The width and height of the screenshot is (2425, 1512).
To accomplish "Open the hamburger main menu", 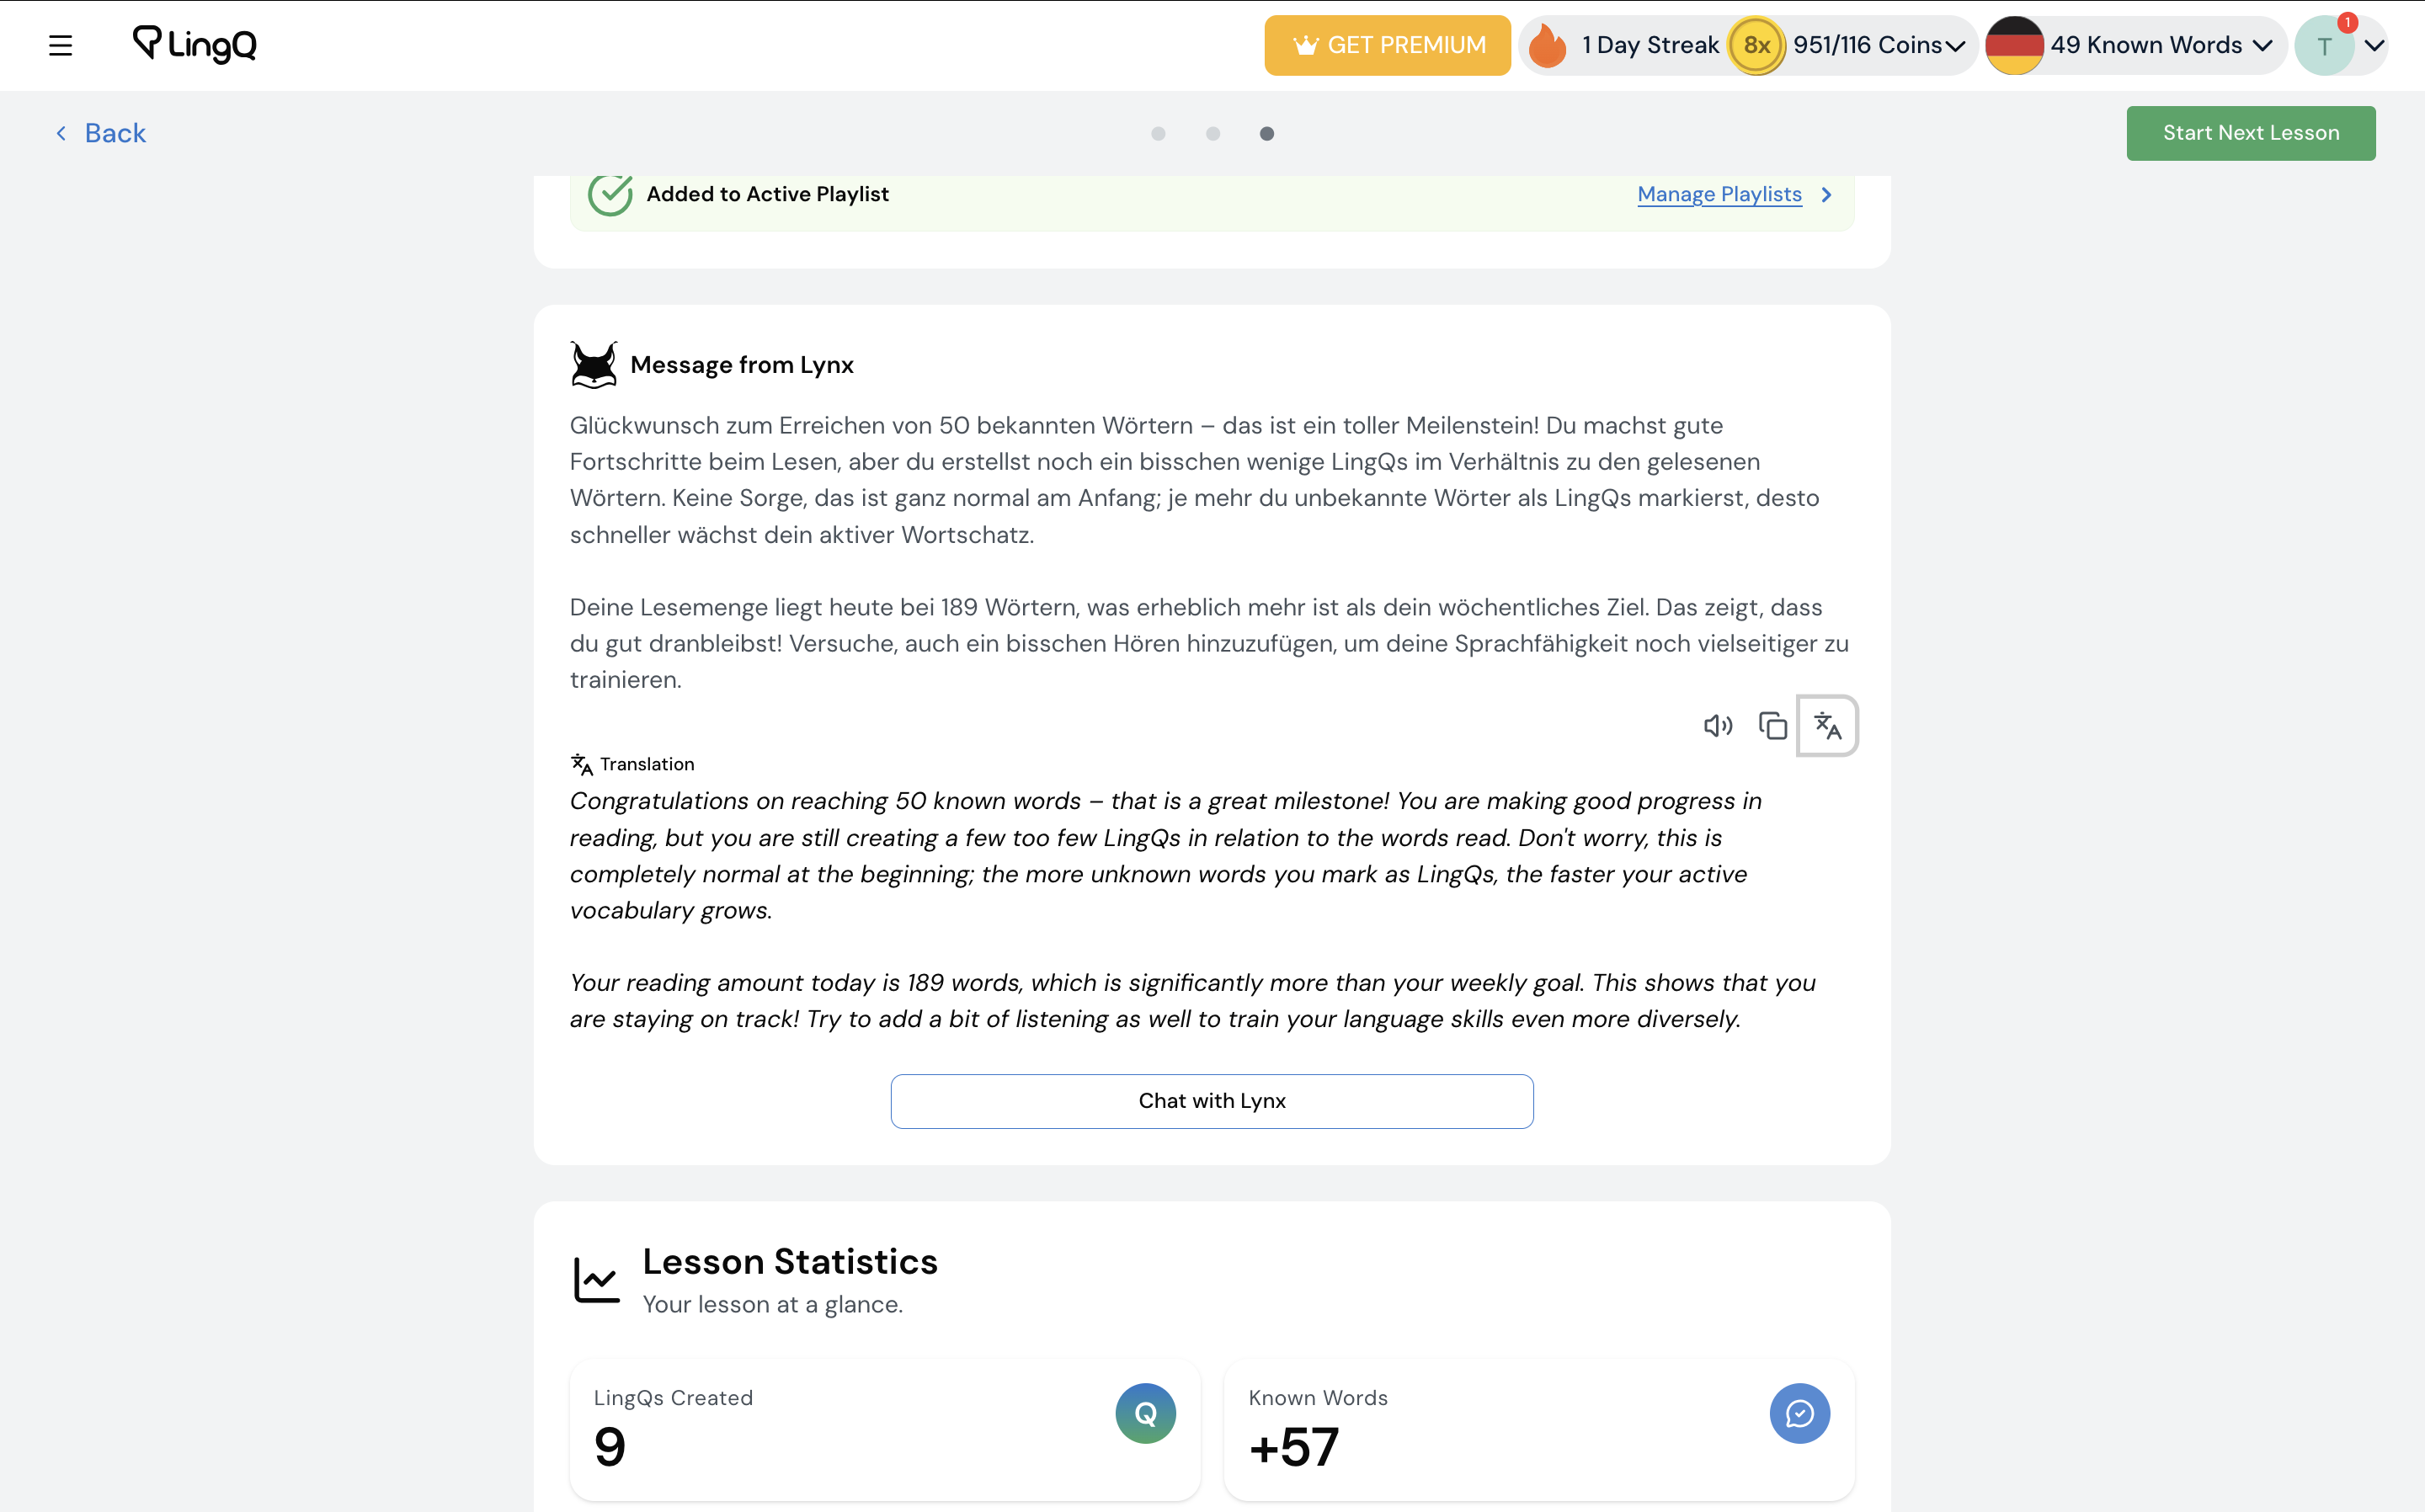I will 60,46.
